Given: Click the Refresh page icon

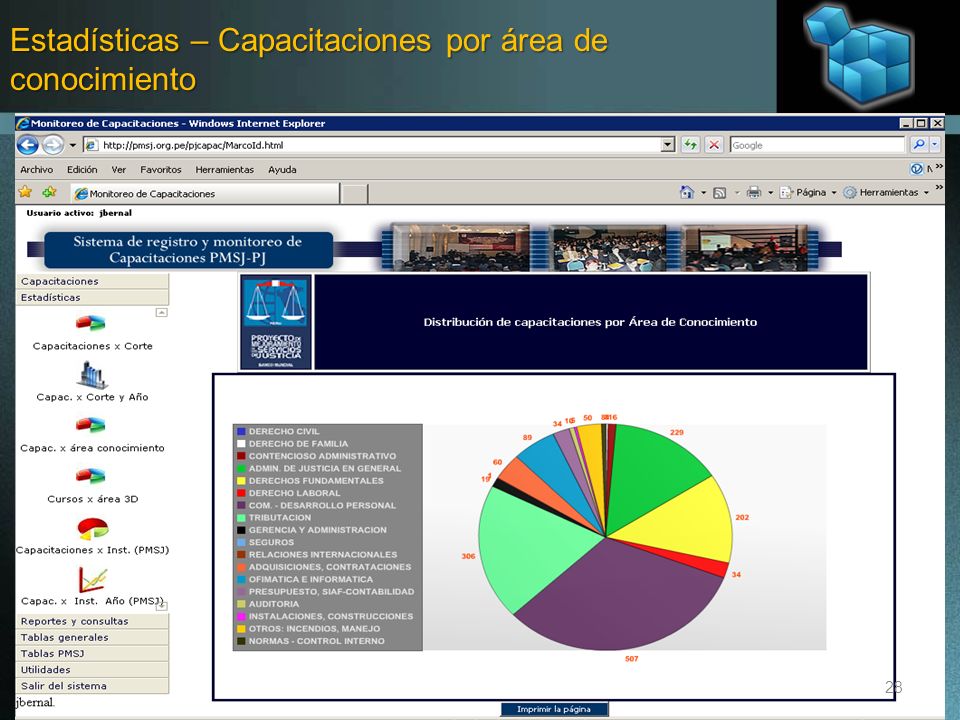Looking at the screenshot, I should pyautogui.click(x=691, y=145).
